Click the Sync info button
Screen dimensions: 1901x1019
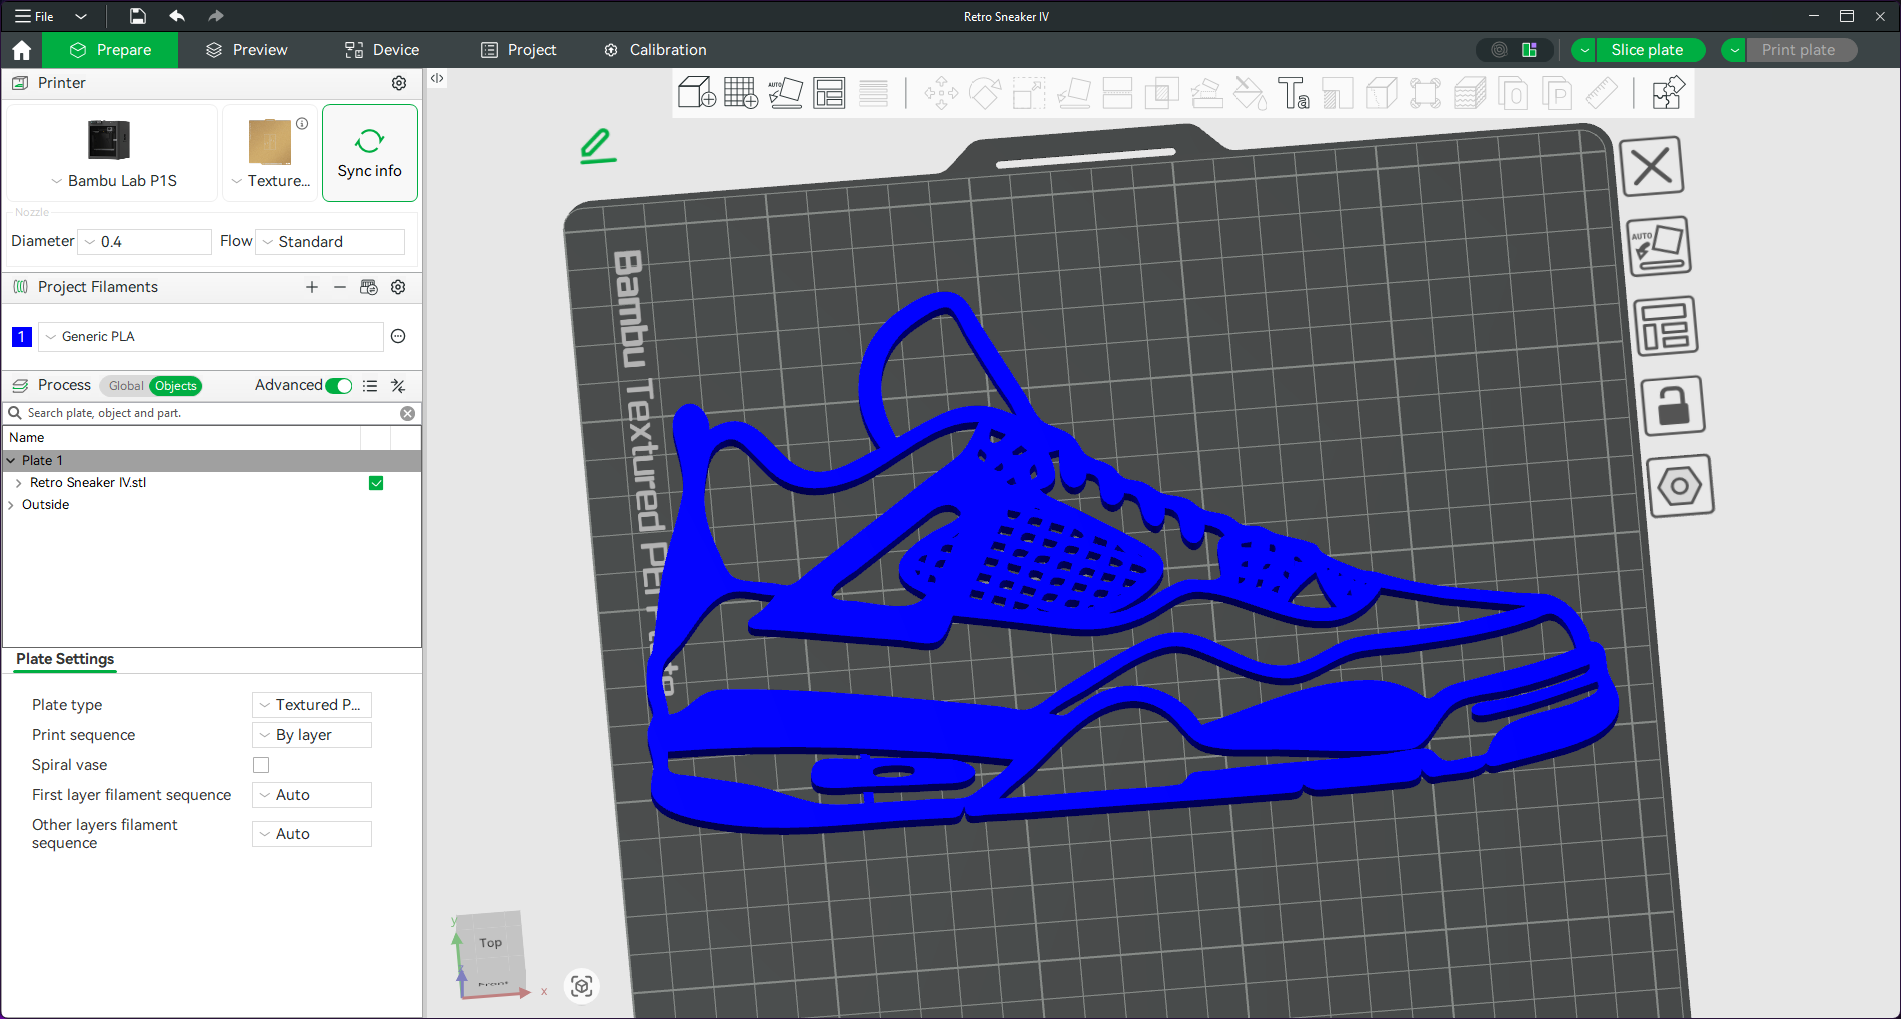[x=369, y=153]
